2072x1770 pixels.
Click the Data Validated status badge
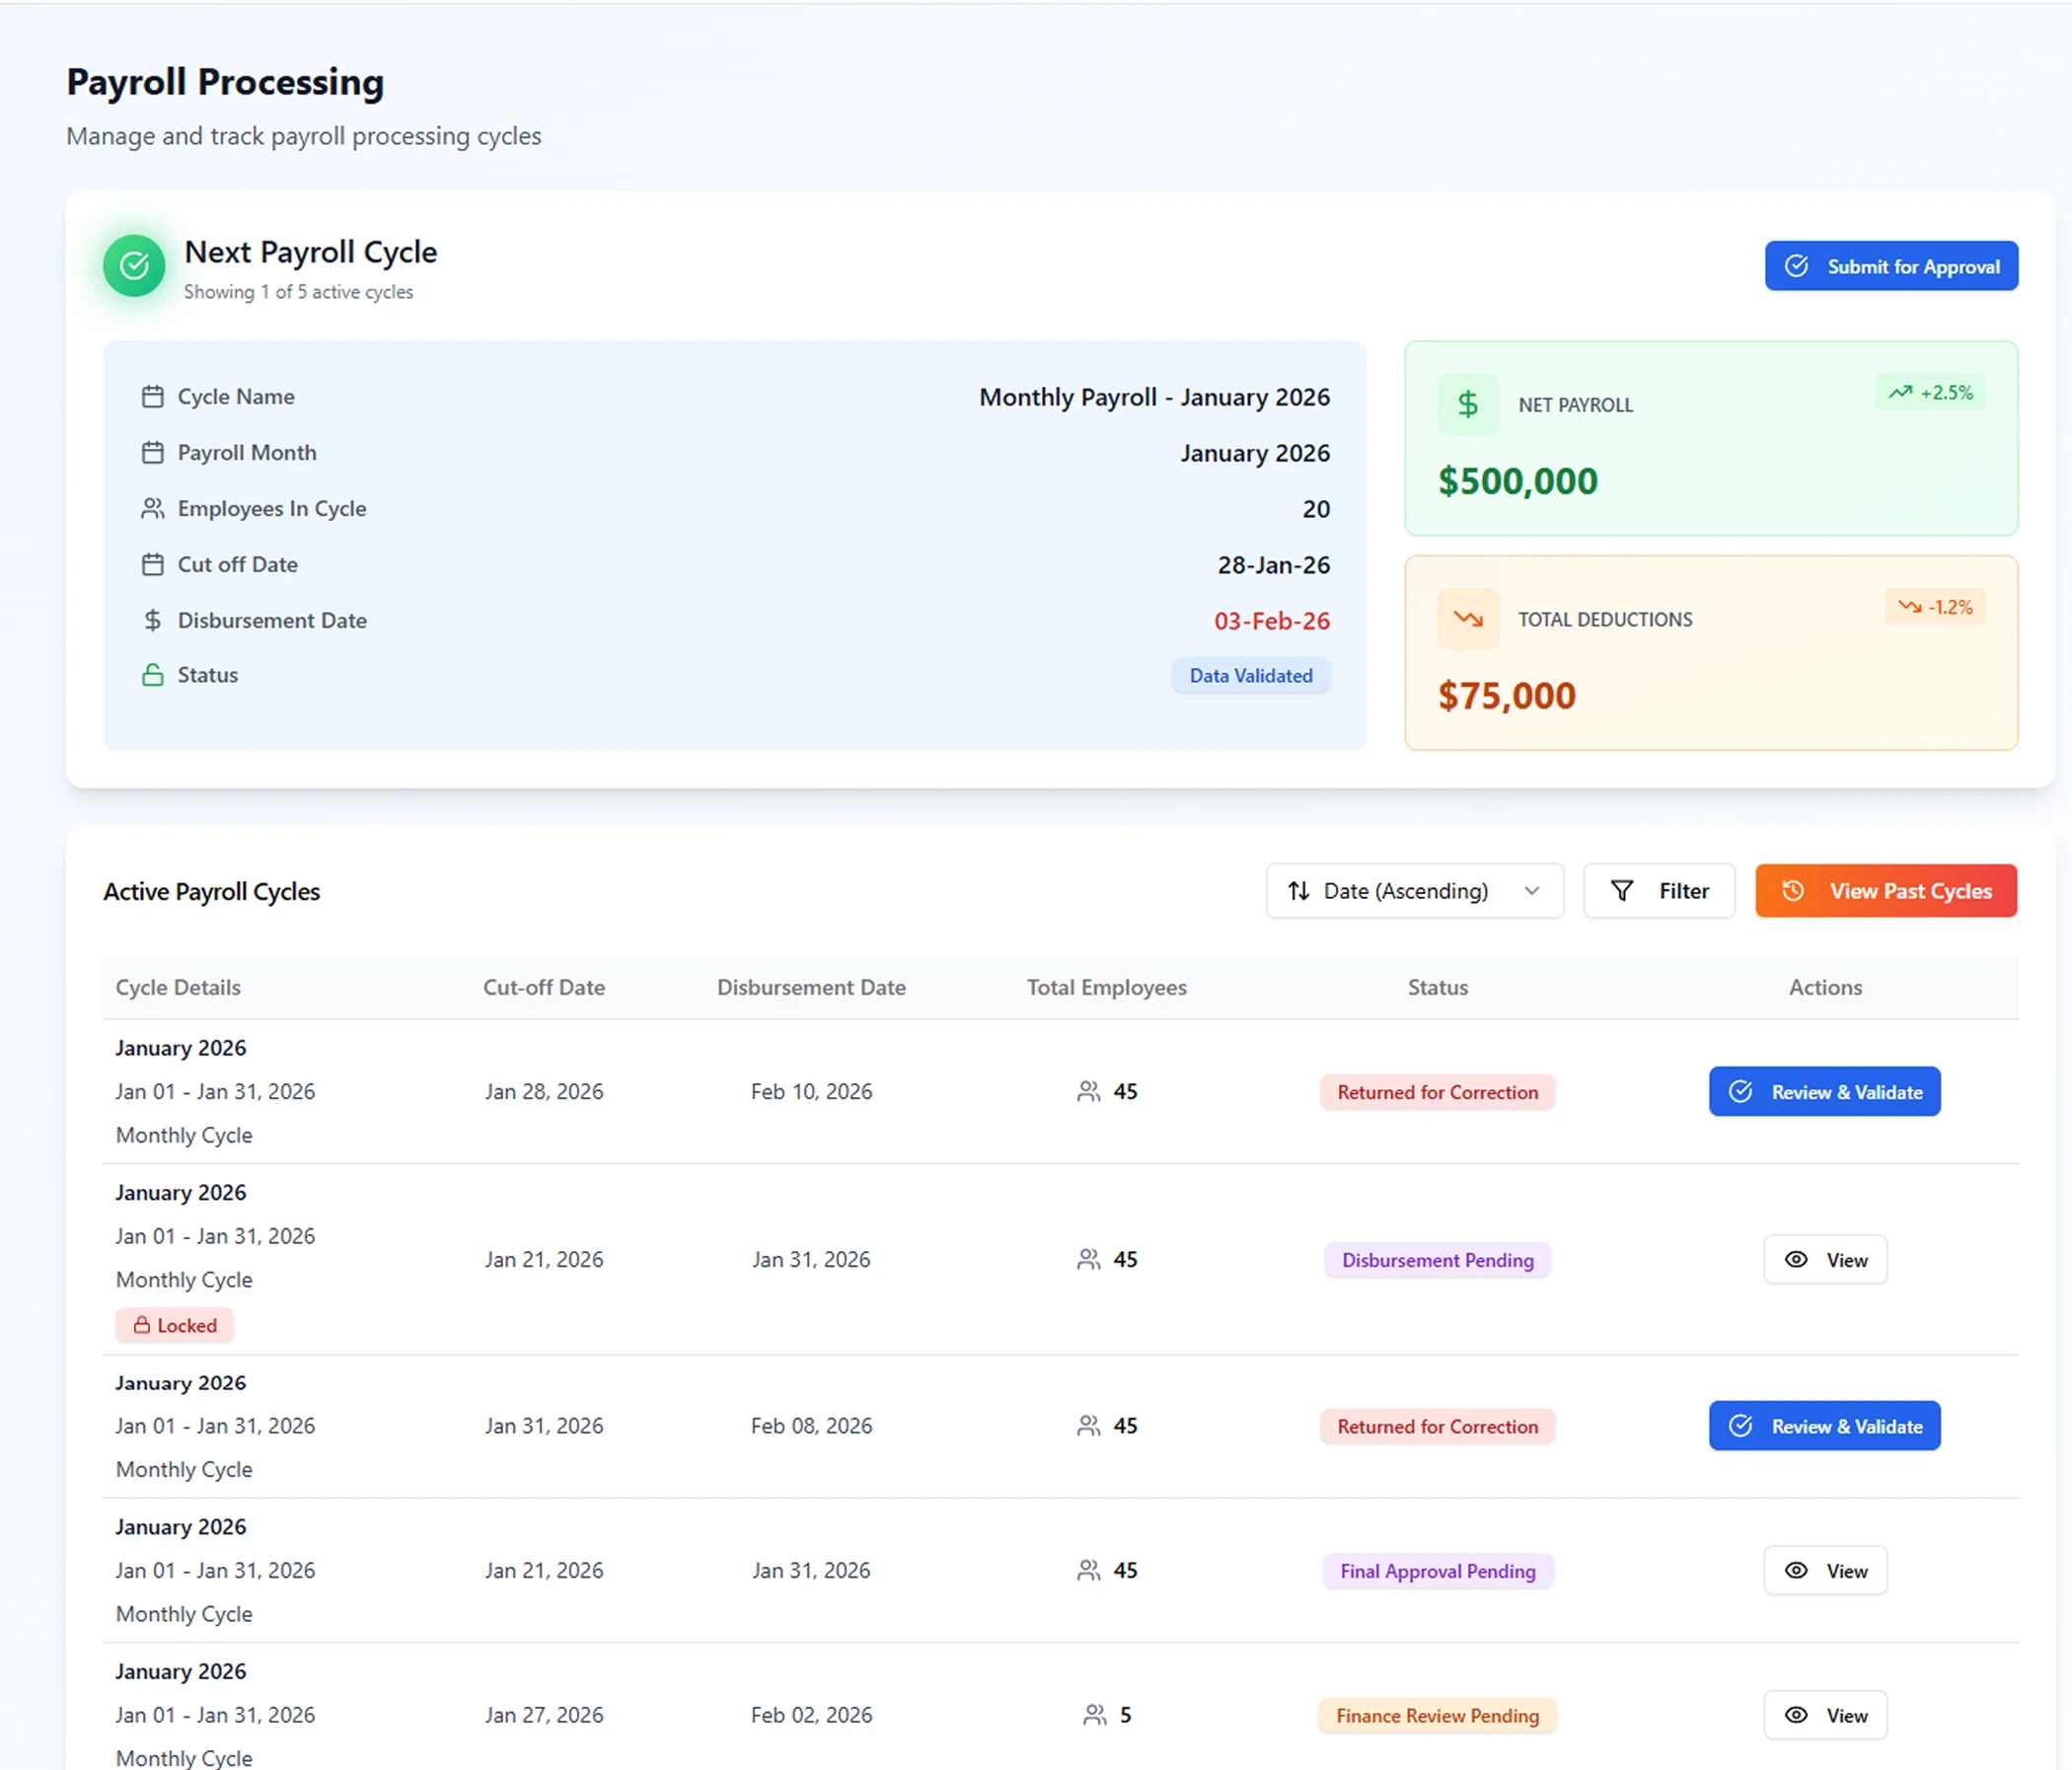click(x=1251, y=676)
